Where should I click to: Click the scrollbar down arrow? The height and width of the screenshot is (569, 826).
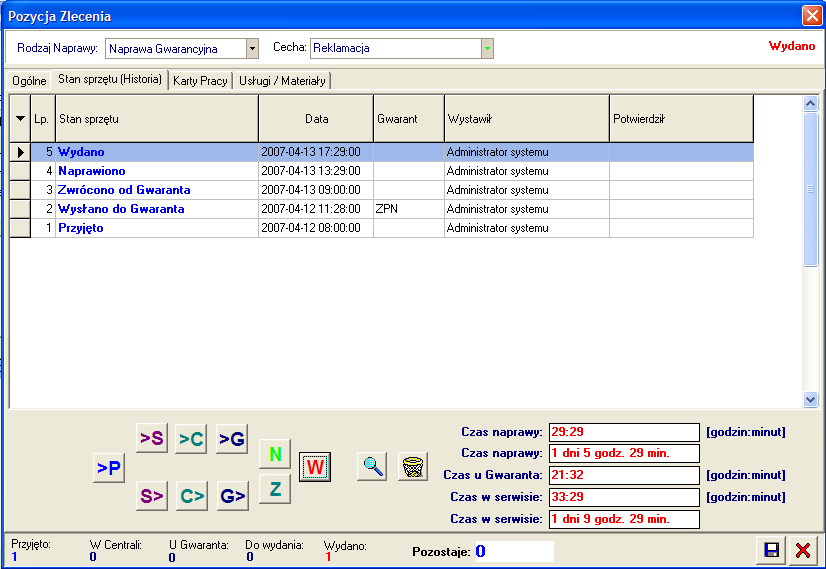tap(810, 400)
